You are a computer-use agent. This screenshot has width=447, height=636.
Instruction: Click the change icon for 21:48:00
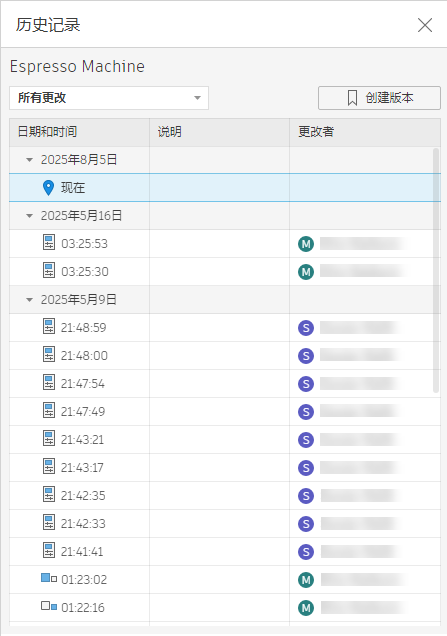pyautogui.click(x=49, y=354)
